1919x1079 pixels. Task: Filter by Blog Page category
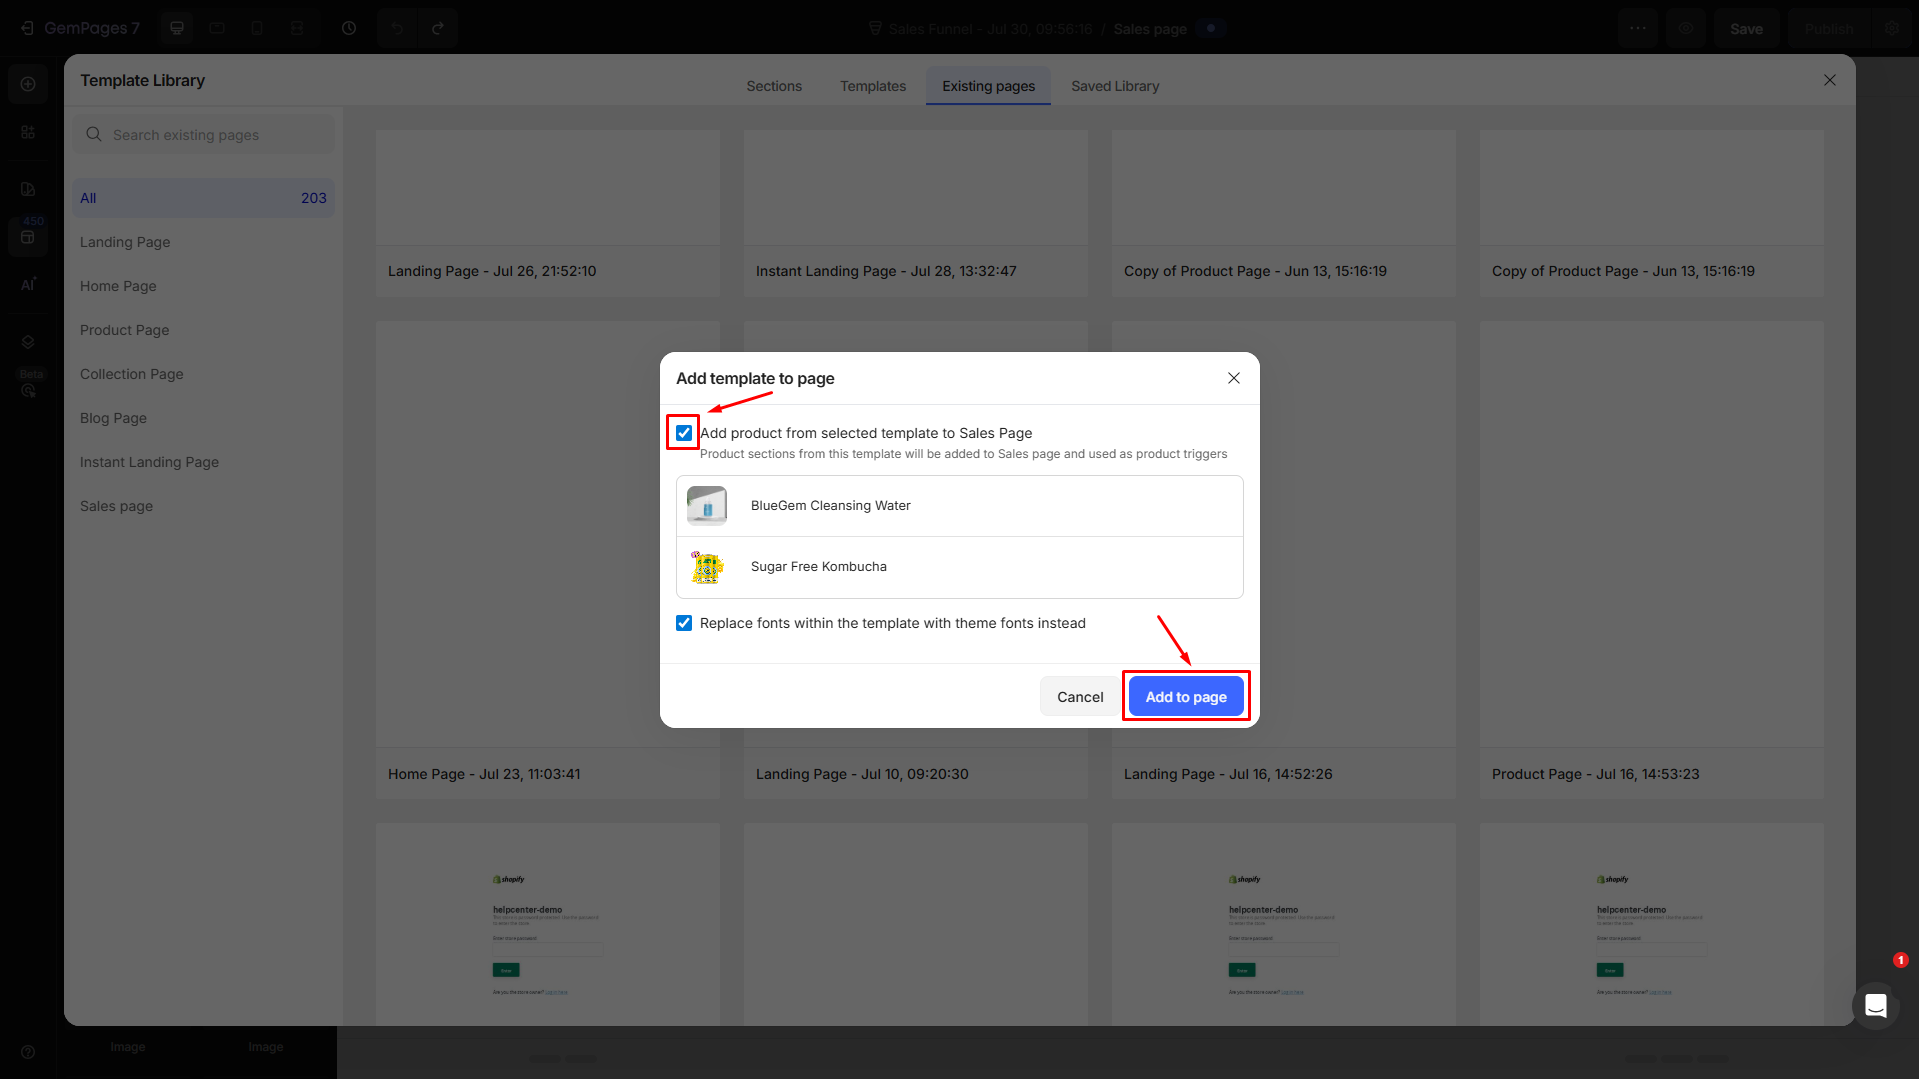[204, 418]
